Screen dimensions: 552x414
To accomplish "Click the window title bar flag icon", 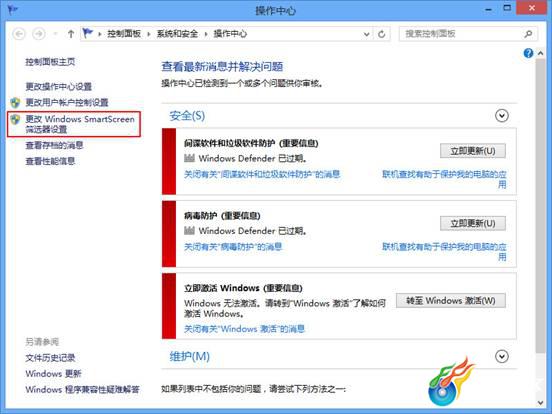I will 12,10.
